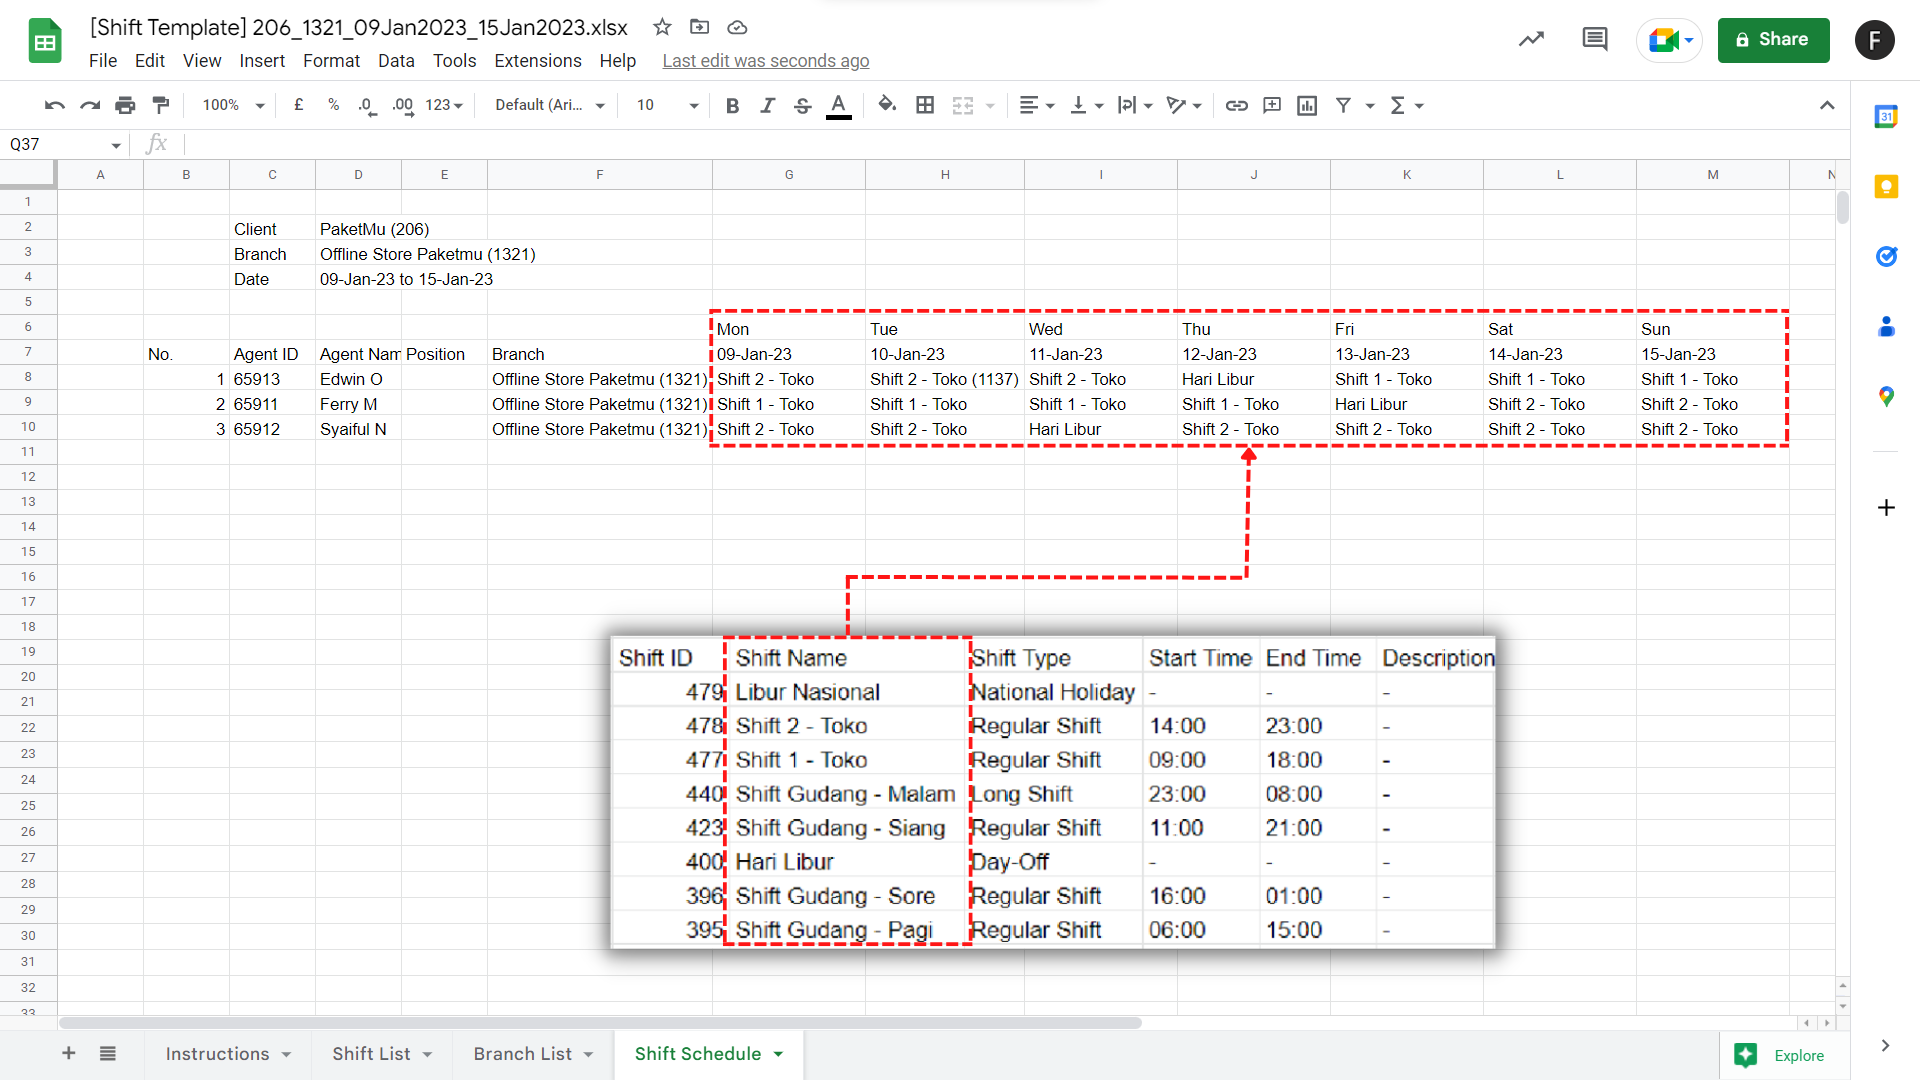1920x1080 pixels.
Task: Toggle bold formatting
Action: pos(732,105)
